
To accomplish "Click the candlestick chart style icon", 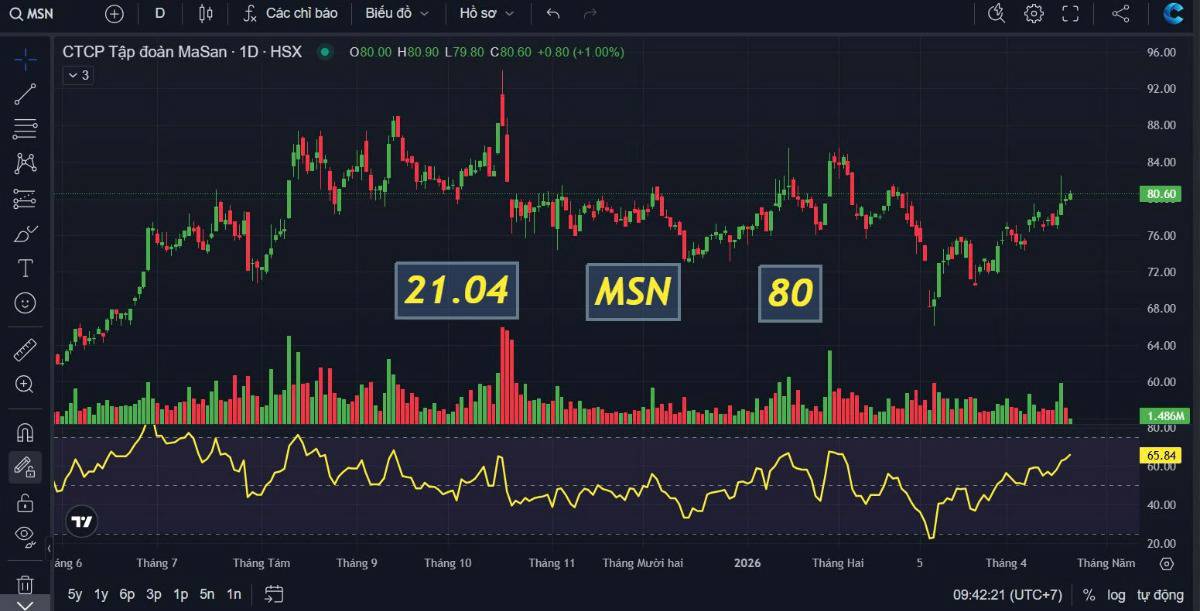I will click(x=206, y=13).
